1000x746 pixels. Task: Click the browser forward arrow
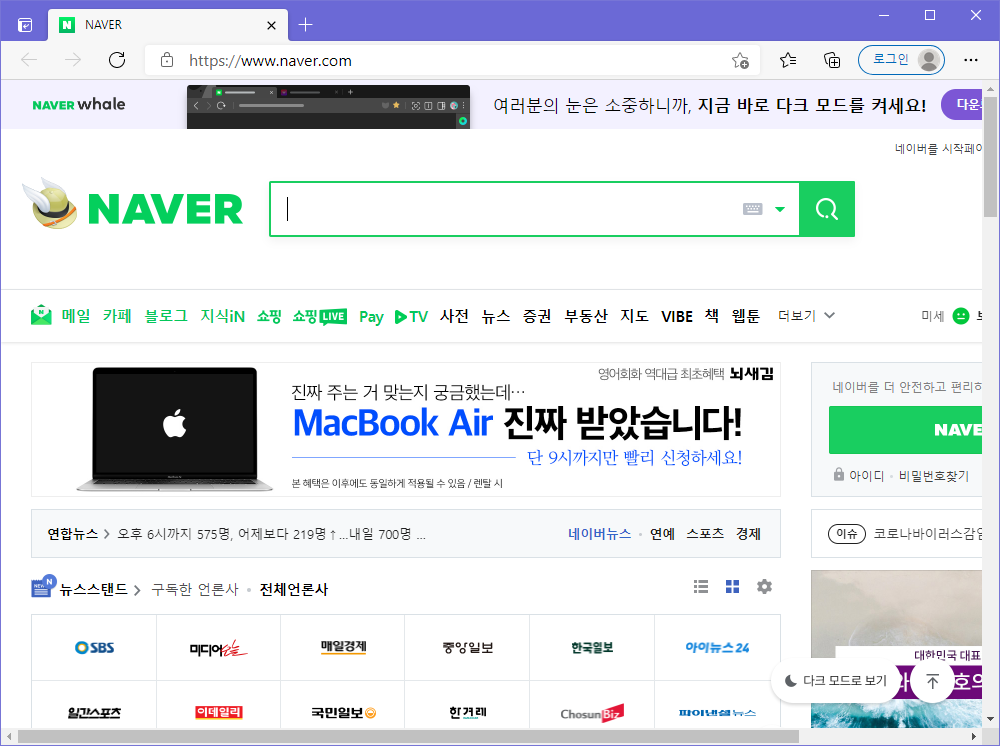(73, 60)
